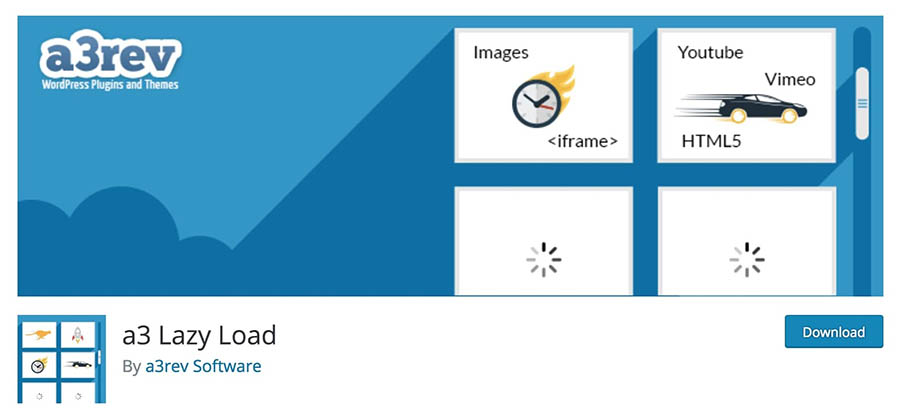The image size is (900, 419).
Task: Click the flaming clock icon in Images card
Action: (543, 97)
